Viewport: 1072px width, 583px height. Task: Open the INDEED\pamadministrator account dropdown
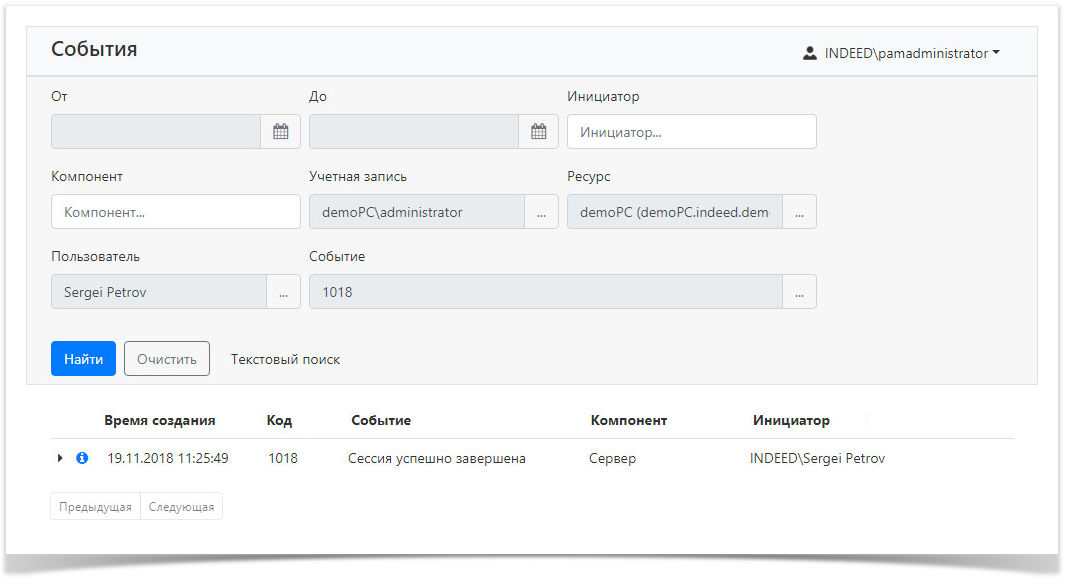coord(911,54)
